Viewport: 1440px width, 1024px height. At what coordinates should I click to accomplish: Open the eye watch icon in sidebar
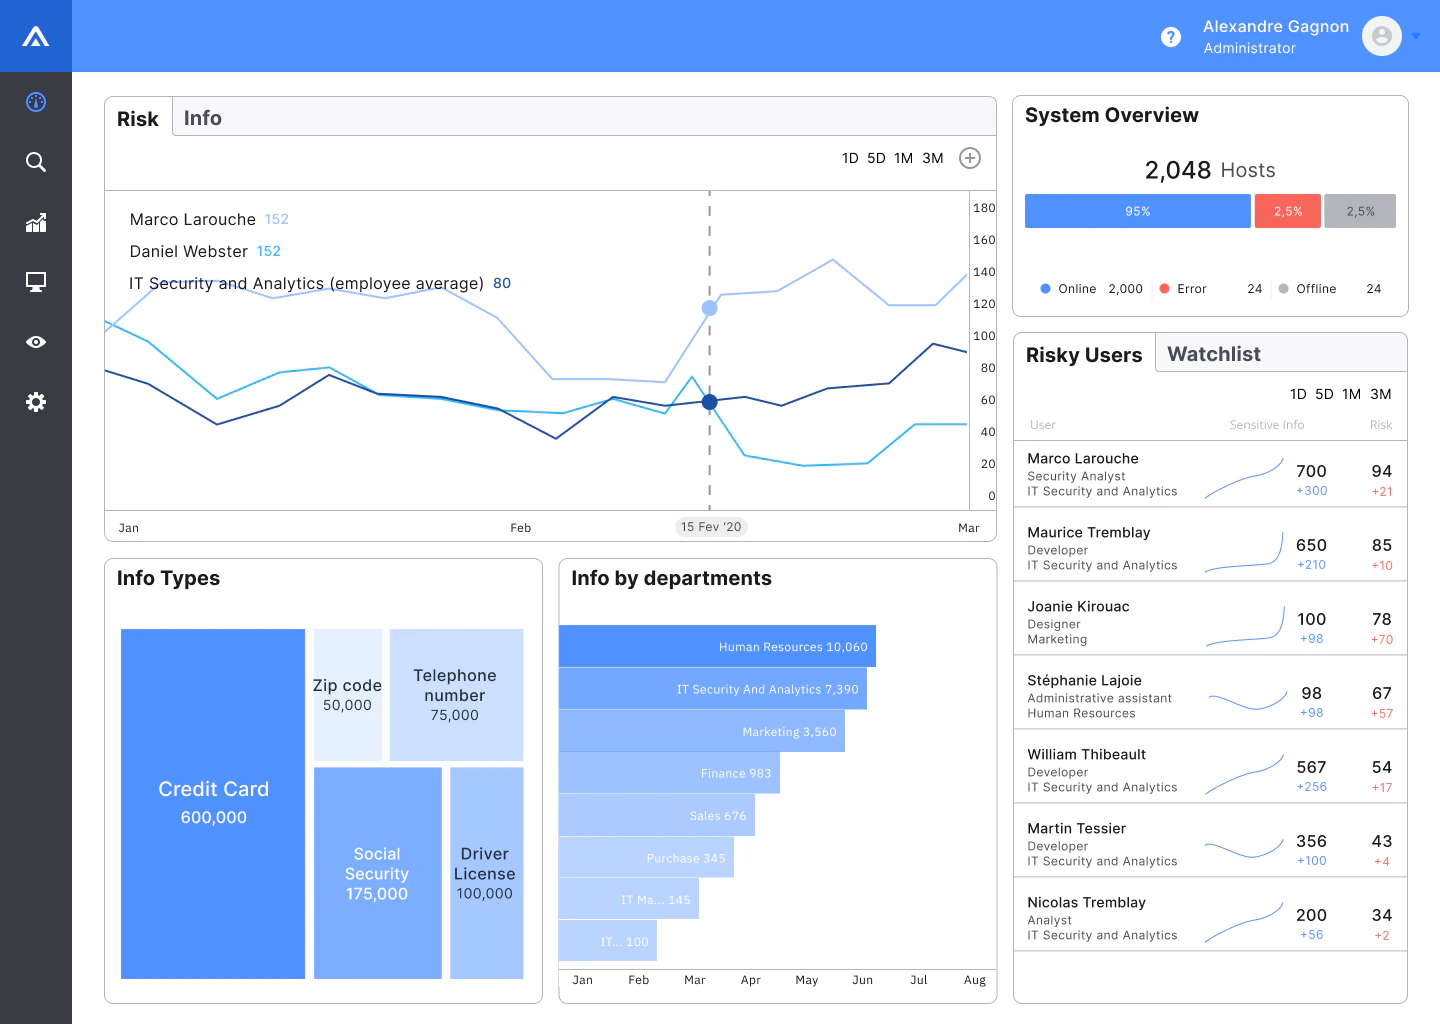[36, 342]
